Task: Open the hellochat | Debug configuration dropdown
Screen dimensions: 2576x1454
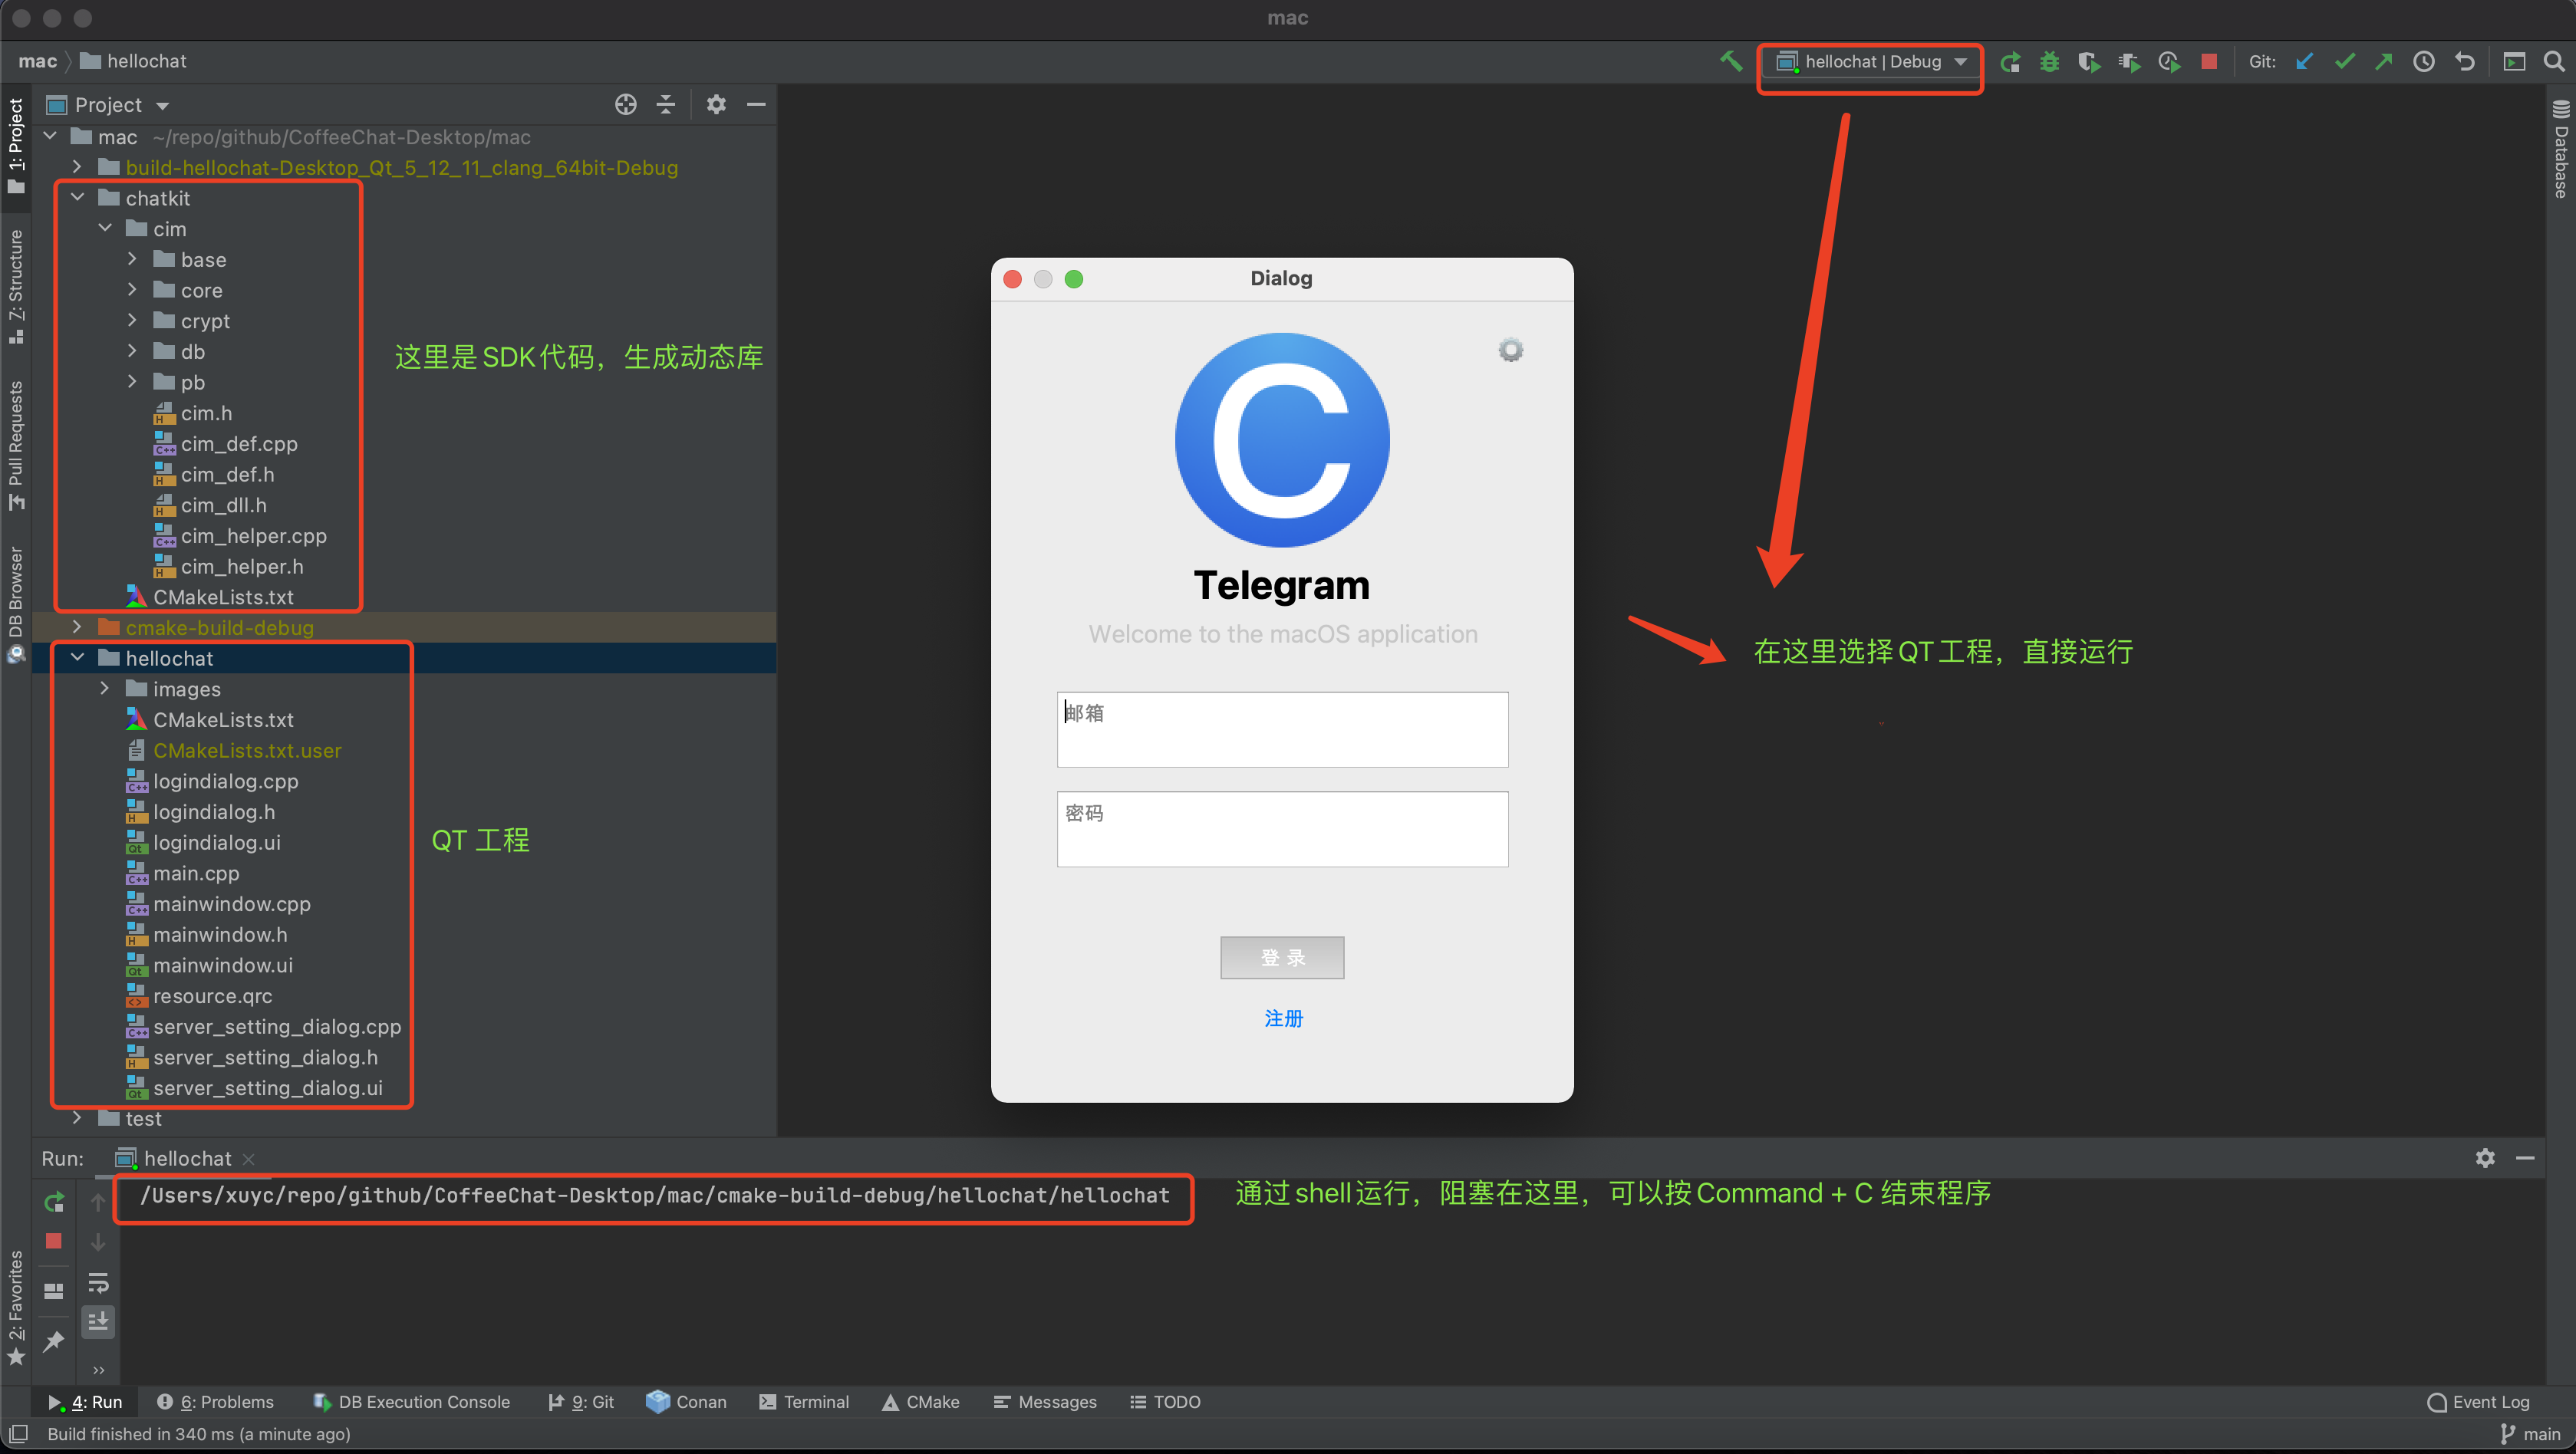Action: (x=1869, y=61)
